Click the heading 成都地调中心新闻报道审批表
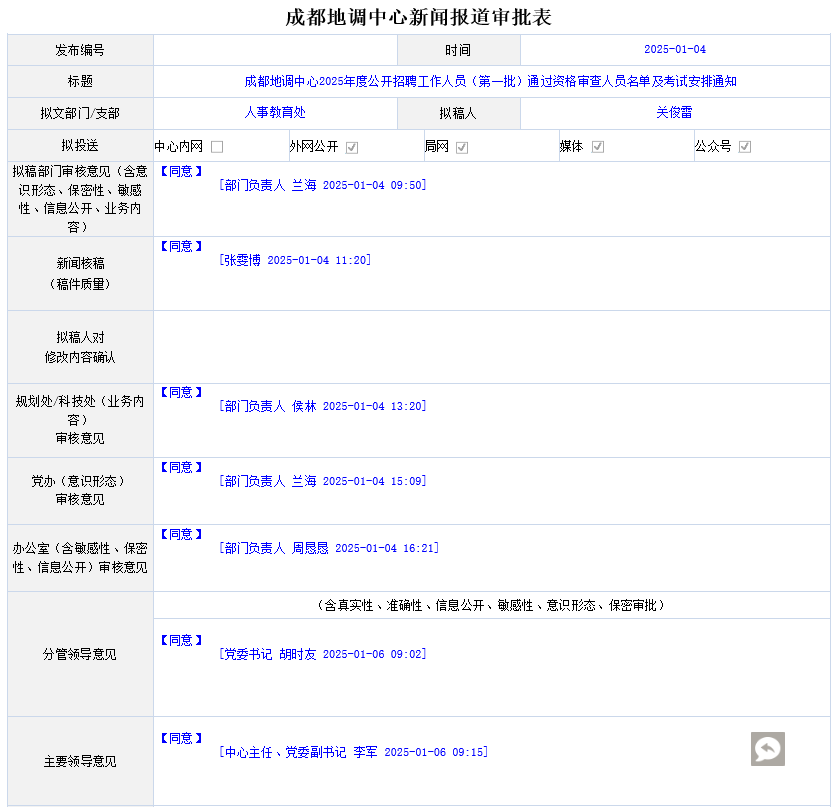833x807 pixels. click(419, 18)
